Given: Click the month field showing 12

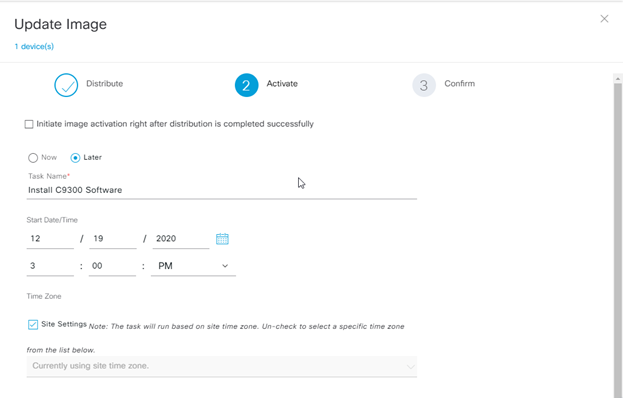Looking at the screenshot, I should tap(50, 239).
